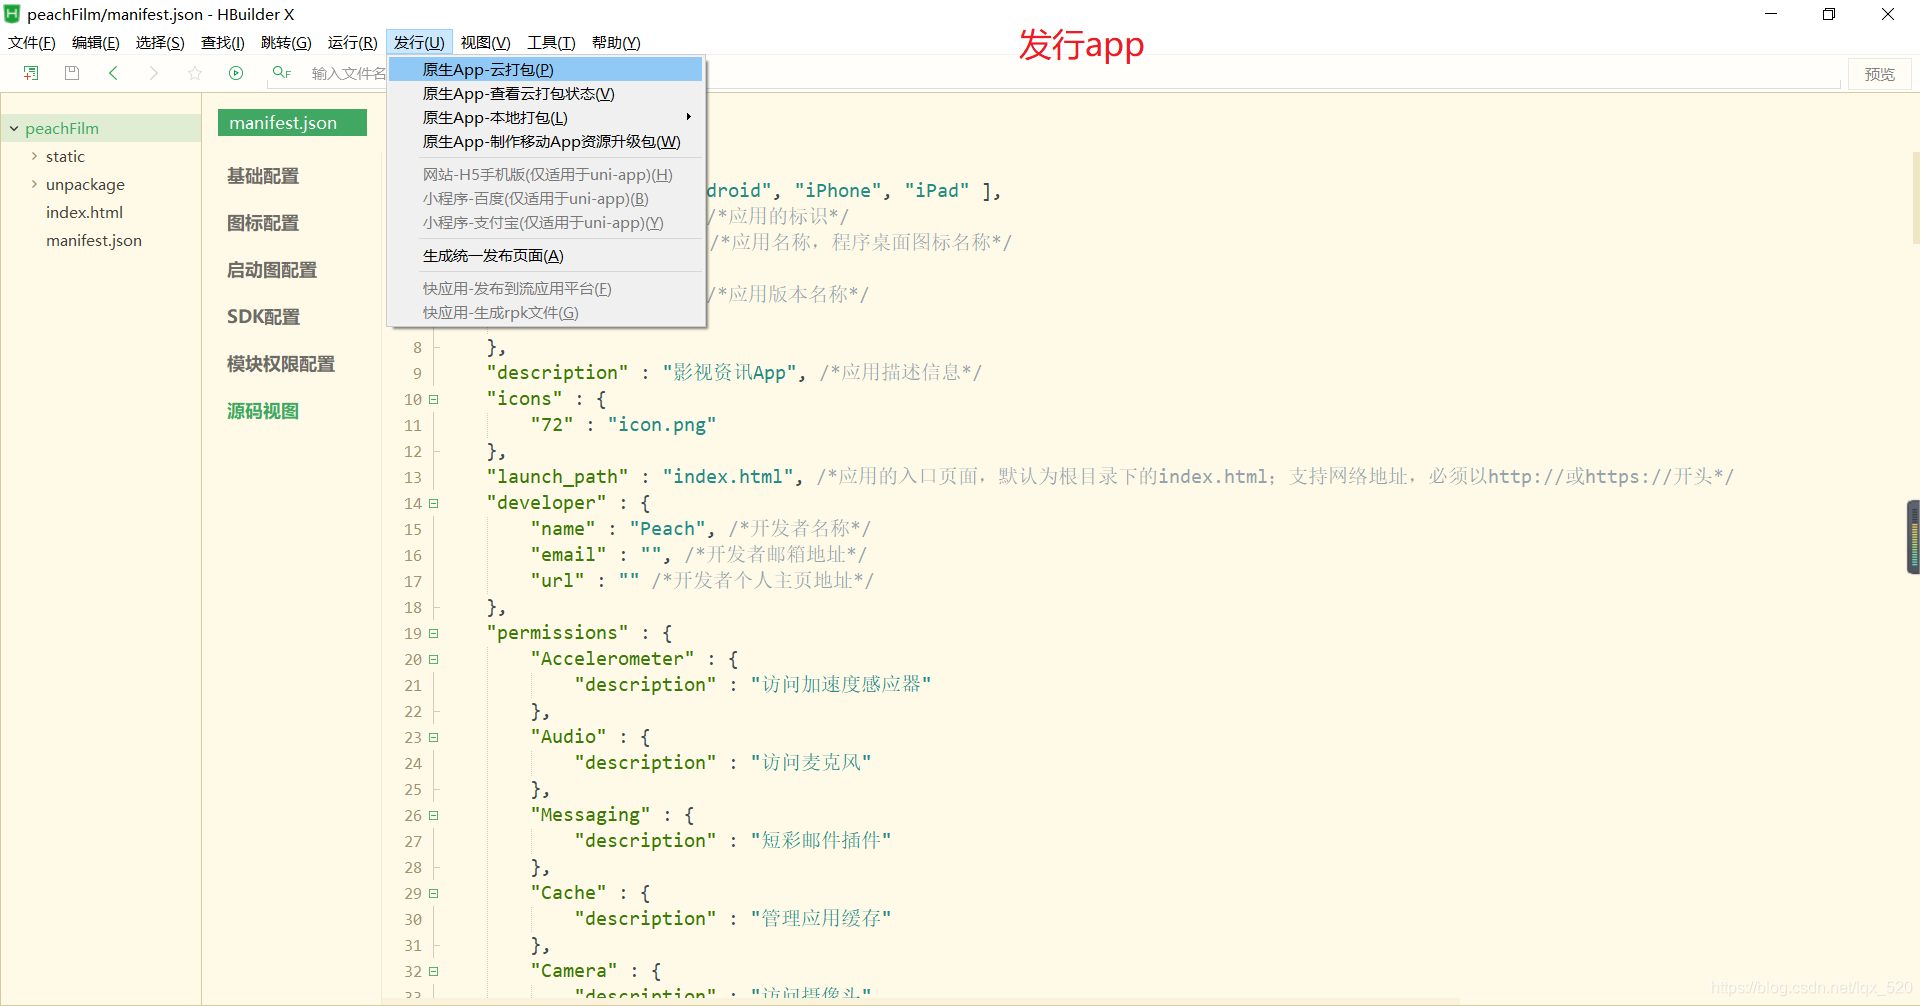Open the 本地打包 submenu arrow

689,117
